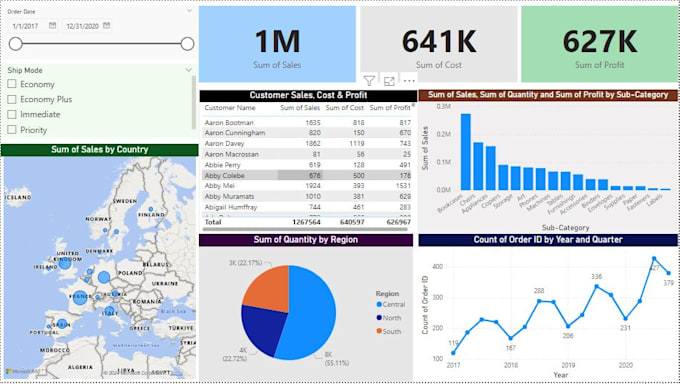The width and height of the screenshot is (680, 384).
Task: Expand the Ship Mode slicer chevron
Action: [x=189, y=70]
